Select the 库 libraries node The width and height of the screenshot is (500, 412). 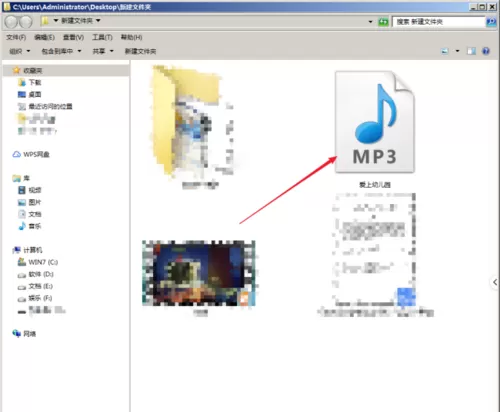(x=26, y=178)
